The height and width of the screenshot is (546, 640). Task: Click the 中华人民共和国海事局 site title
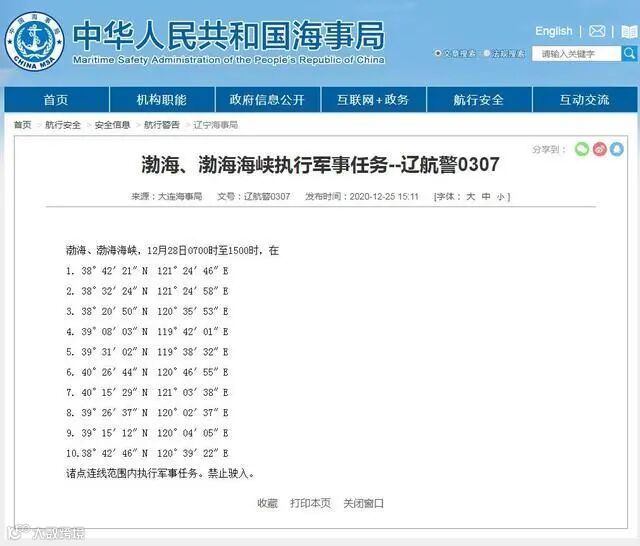[229, 35]
